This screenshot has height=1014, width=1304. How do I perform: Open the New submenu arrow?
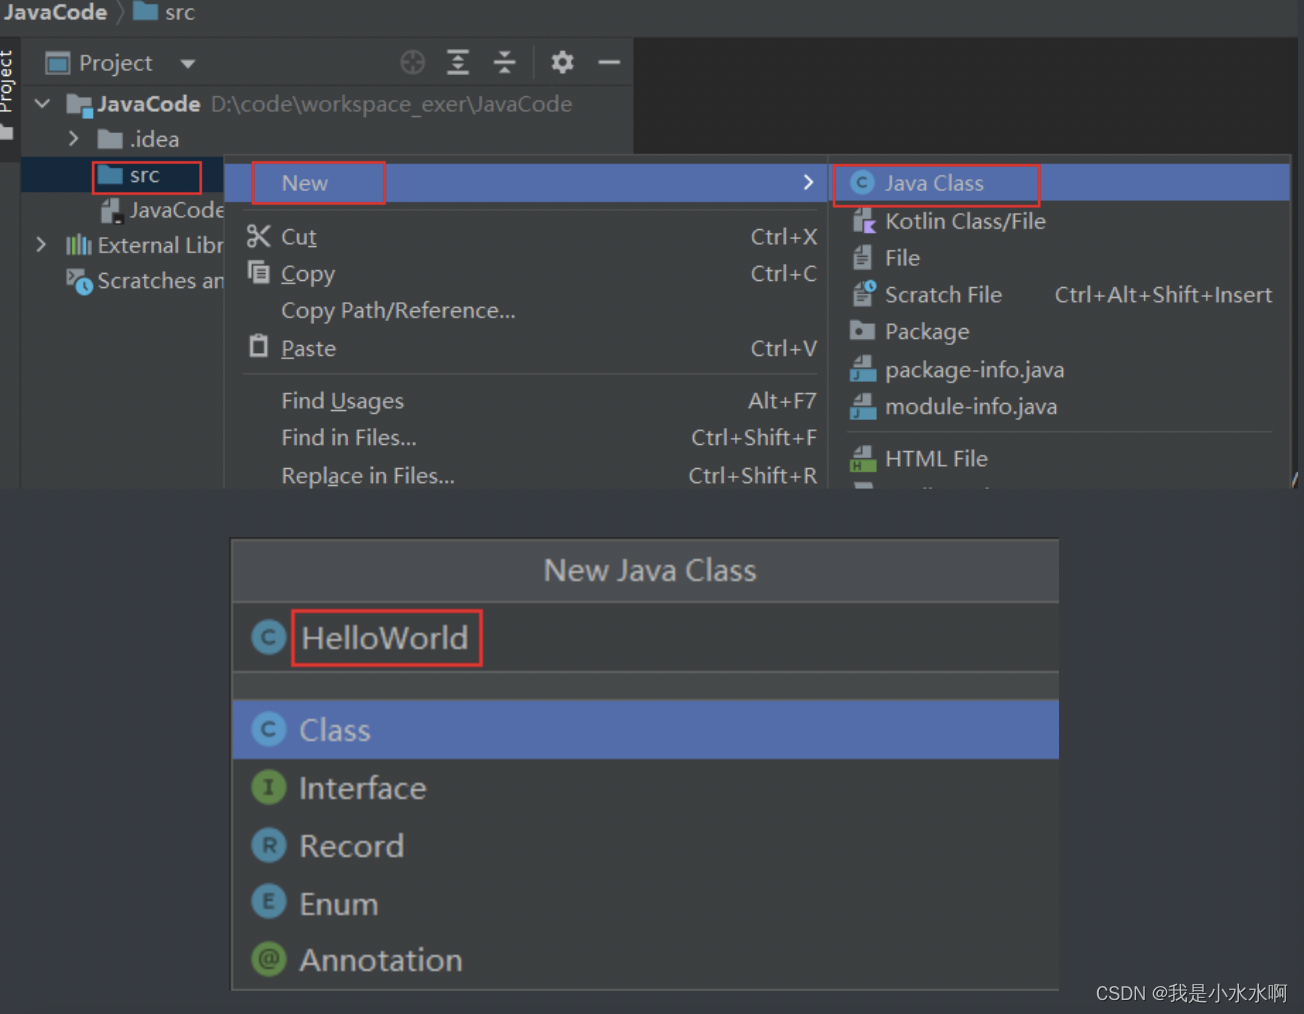(808, 182)
